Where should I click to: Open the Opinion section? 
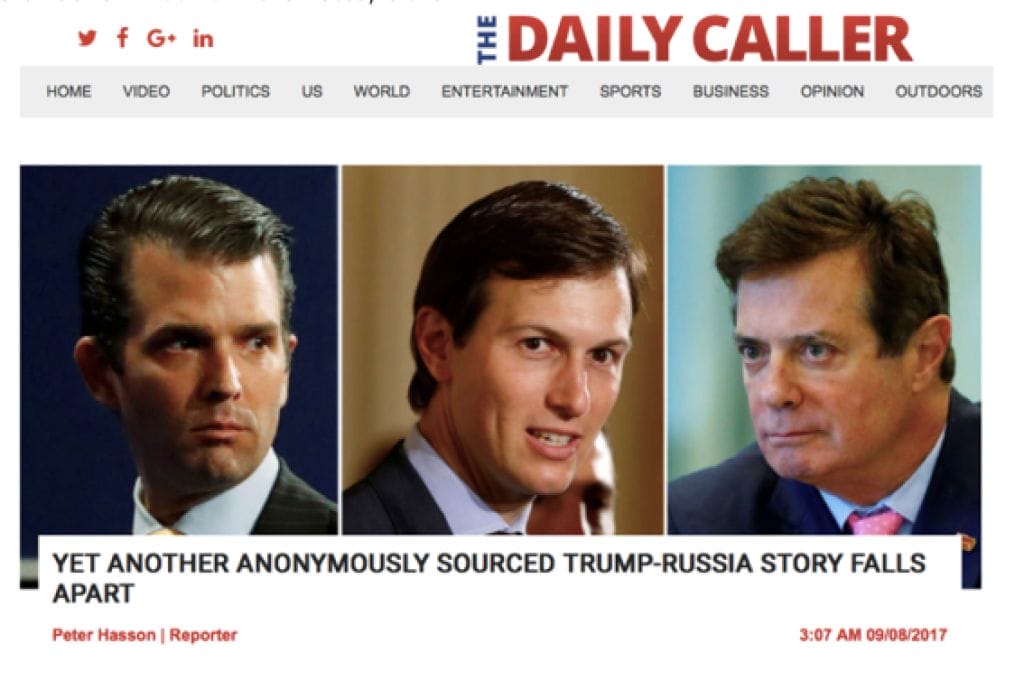(832, 91)
